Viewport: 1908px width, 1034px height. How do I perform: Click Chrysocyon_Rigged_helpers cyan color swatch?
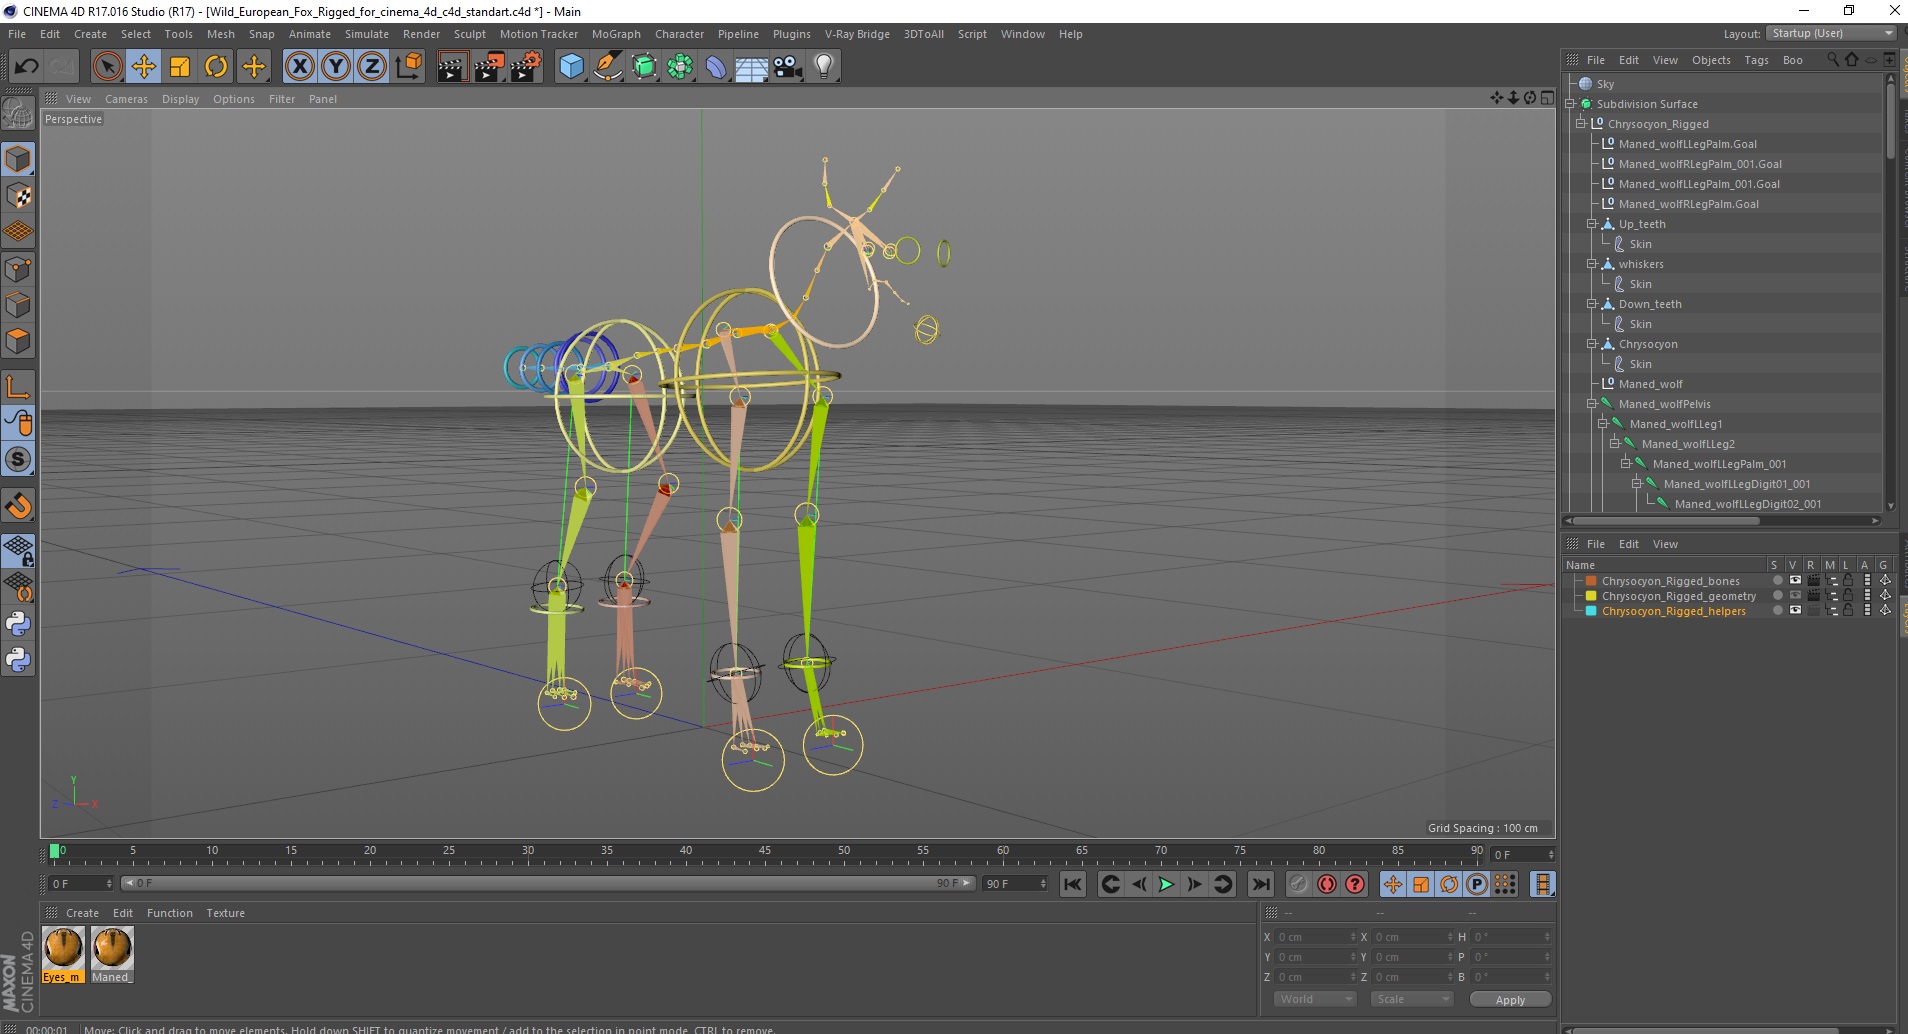pyautogui.click(x=1591, y=610)
